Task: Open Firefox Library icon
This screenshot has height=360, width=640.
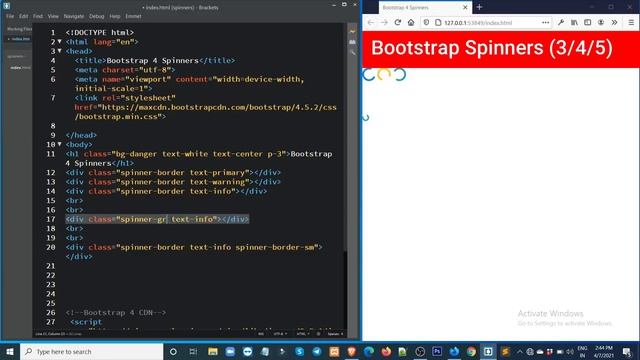Action: click(x=574, y=23)
